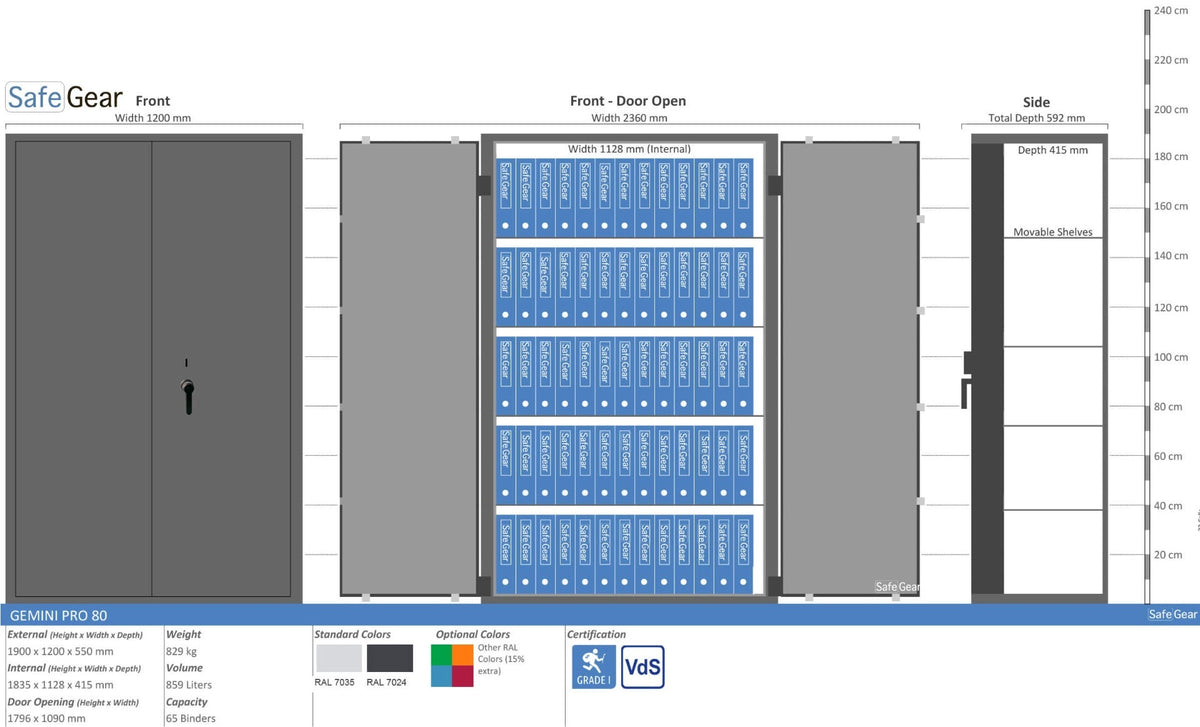Click the SafeGear logo in the blue title bar

point(1172,614)
